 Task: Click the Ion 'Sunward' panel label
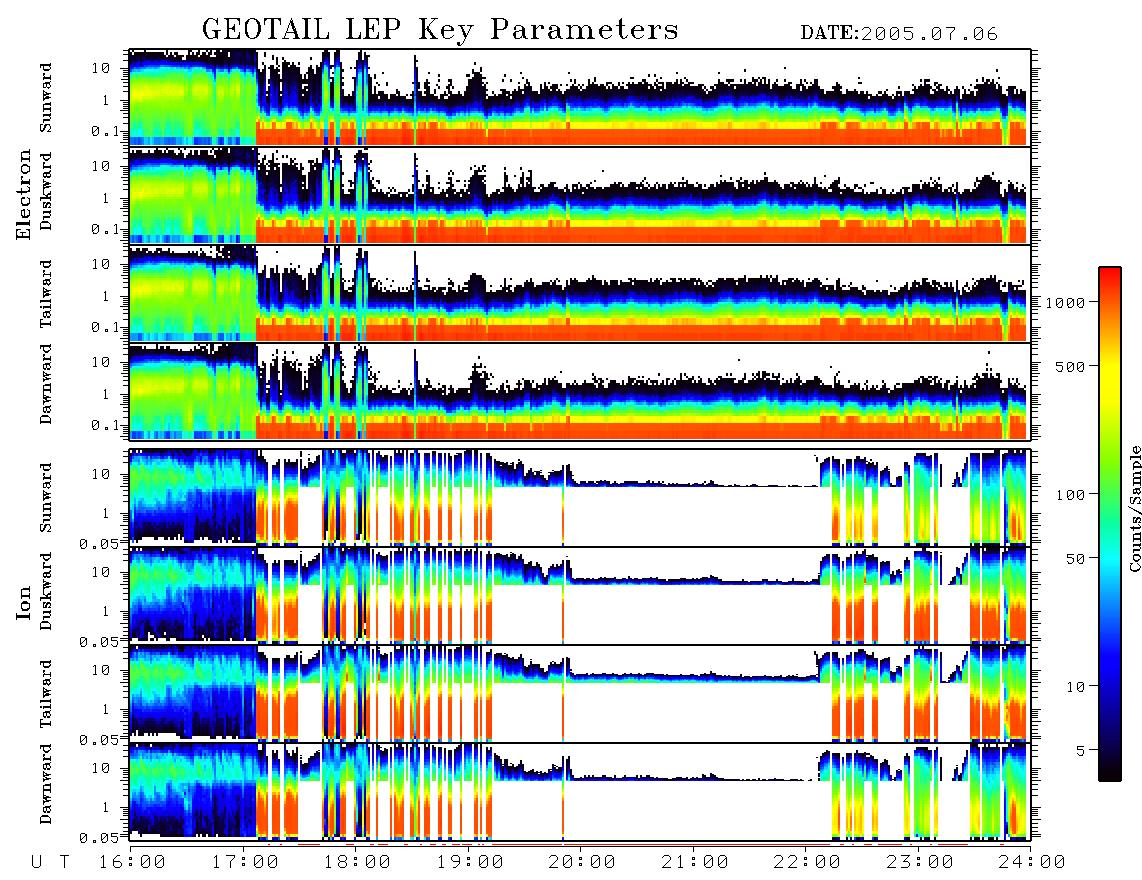point(46,498)
